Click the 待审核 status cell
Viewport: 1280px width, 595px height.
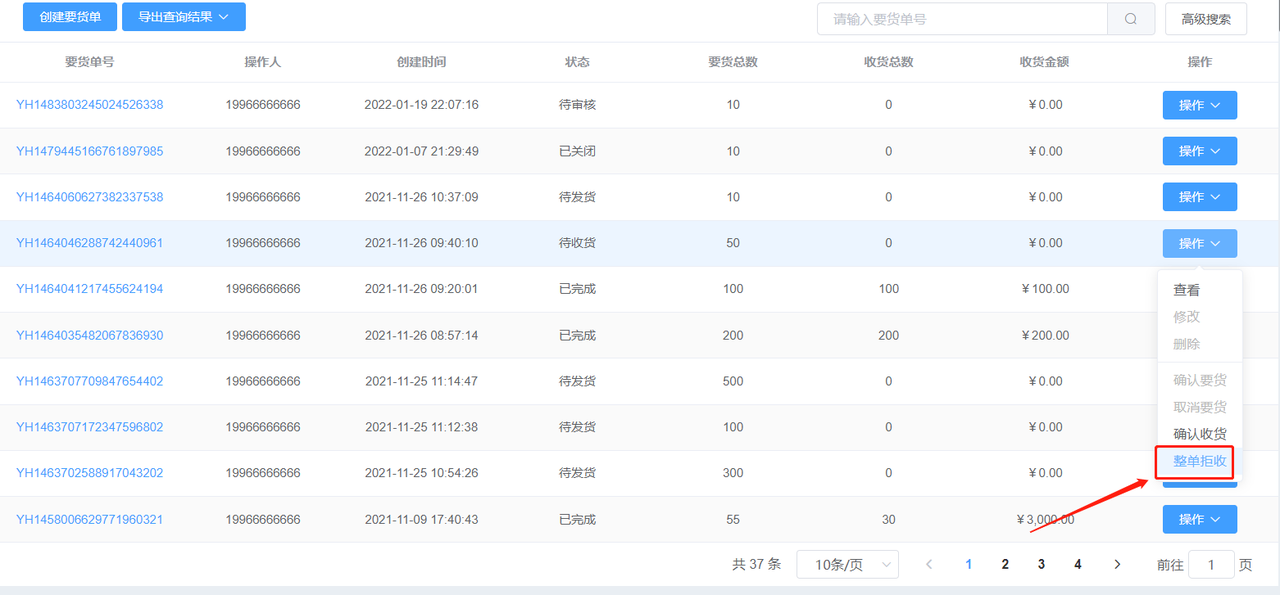(x=578, y=105)
